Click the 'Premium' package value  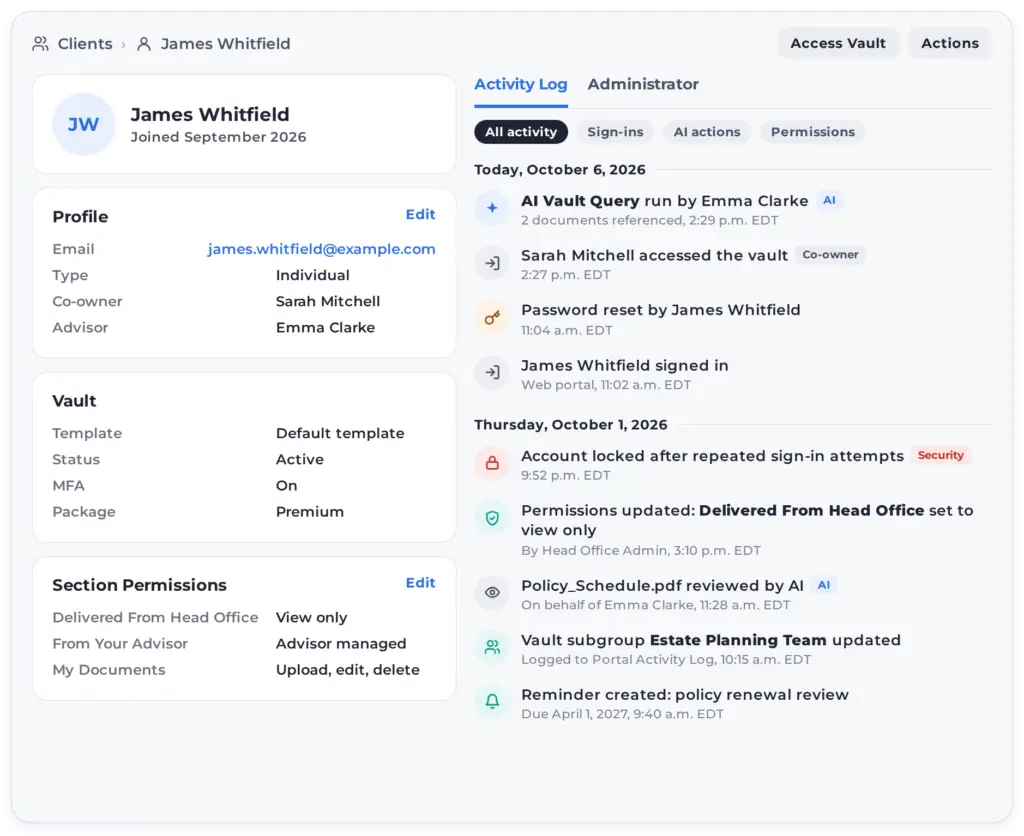tap(310, 512)
